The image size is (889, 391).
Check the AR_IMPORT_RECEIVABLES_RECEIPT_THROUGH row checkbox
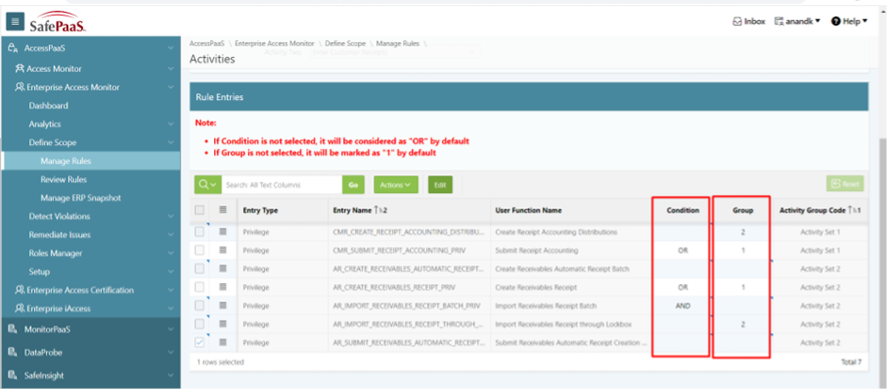coord(200,324)
